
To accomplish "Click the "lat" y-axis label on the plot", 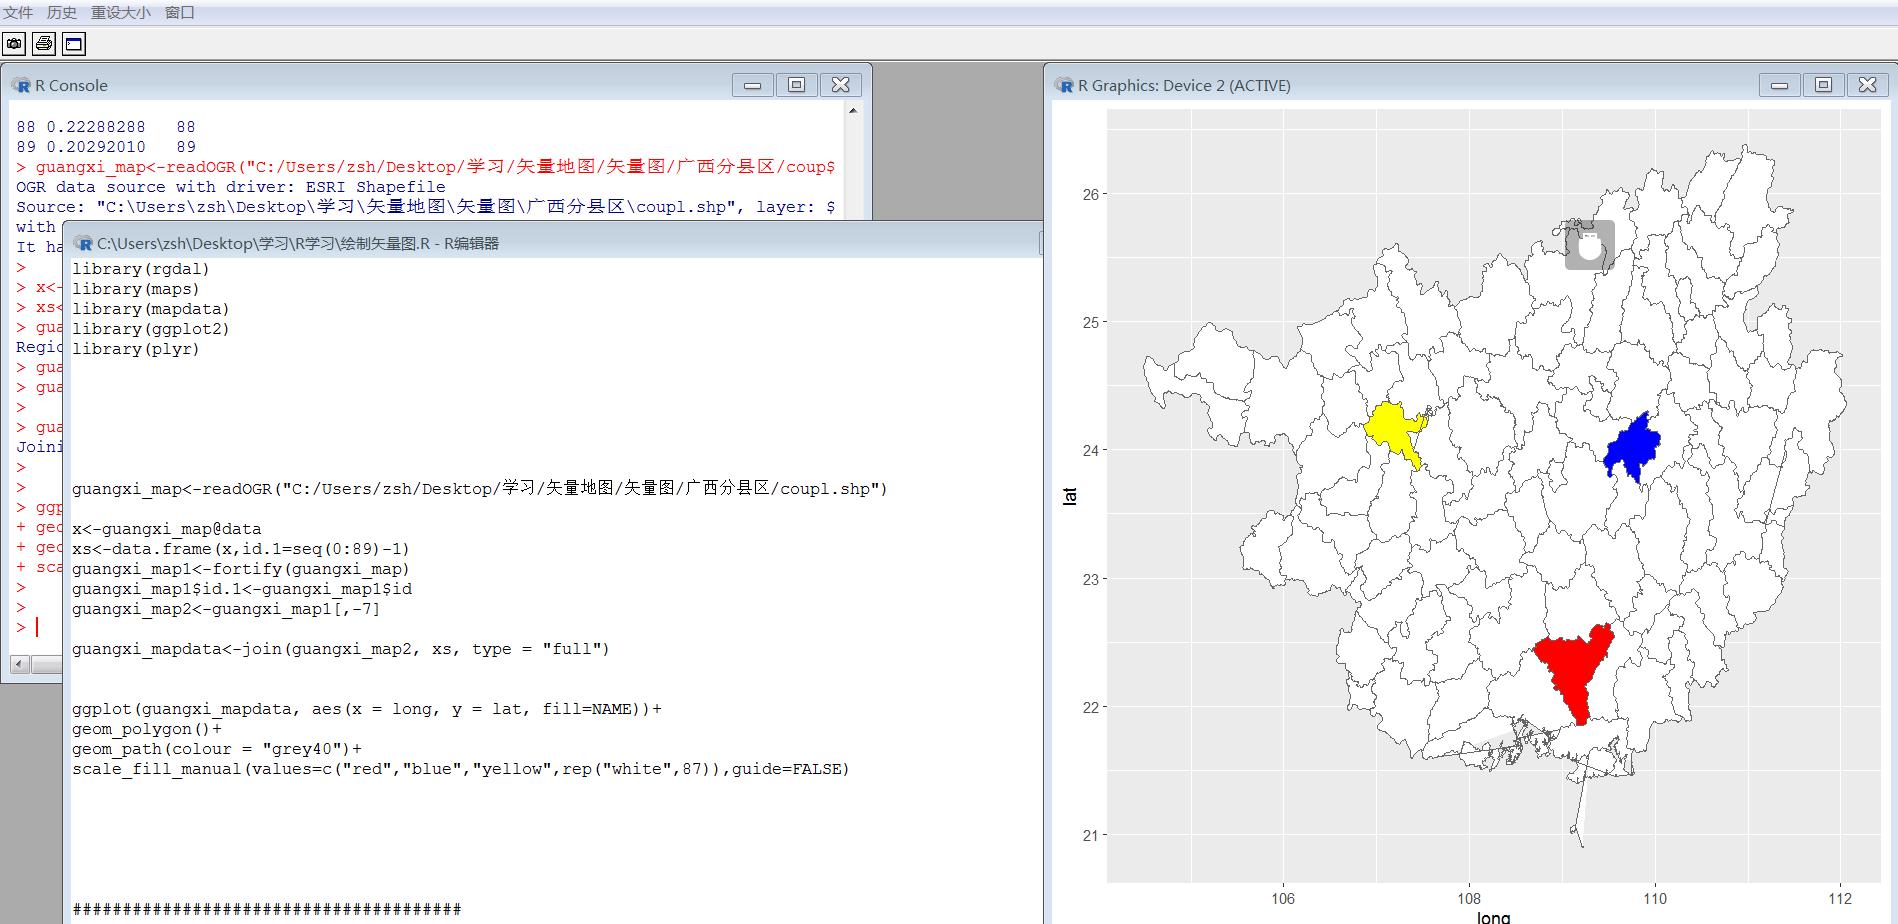I will click(1070, 496).
